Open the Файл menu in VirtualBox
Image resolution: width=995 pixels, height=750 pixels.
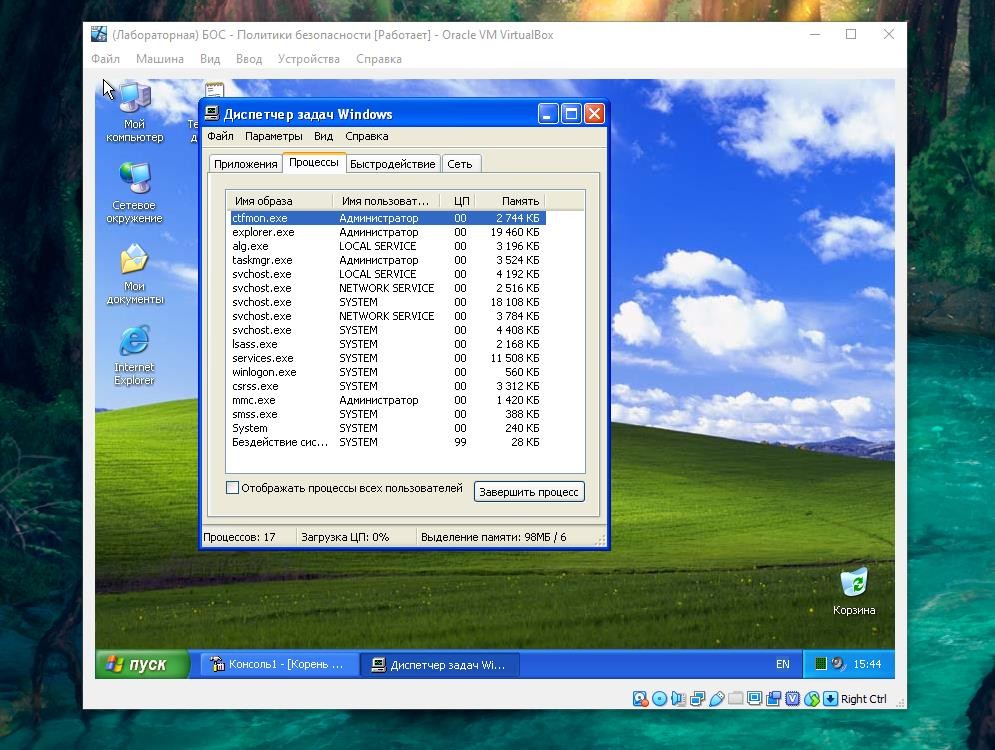tap(105, 59)
